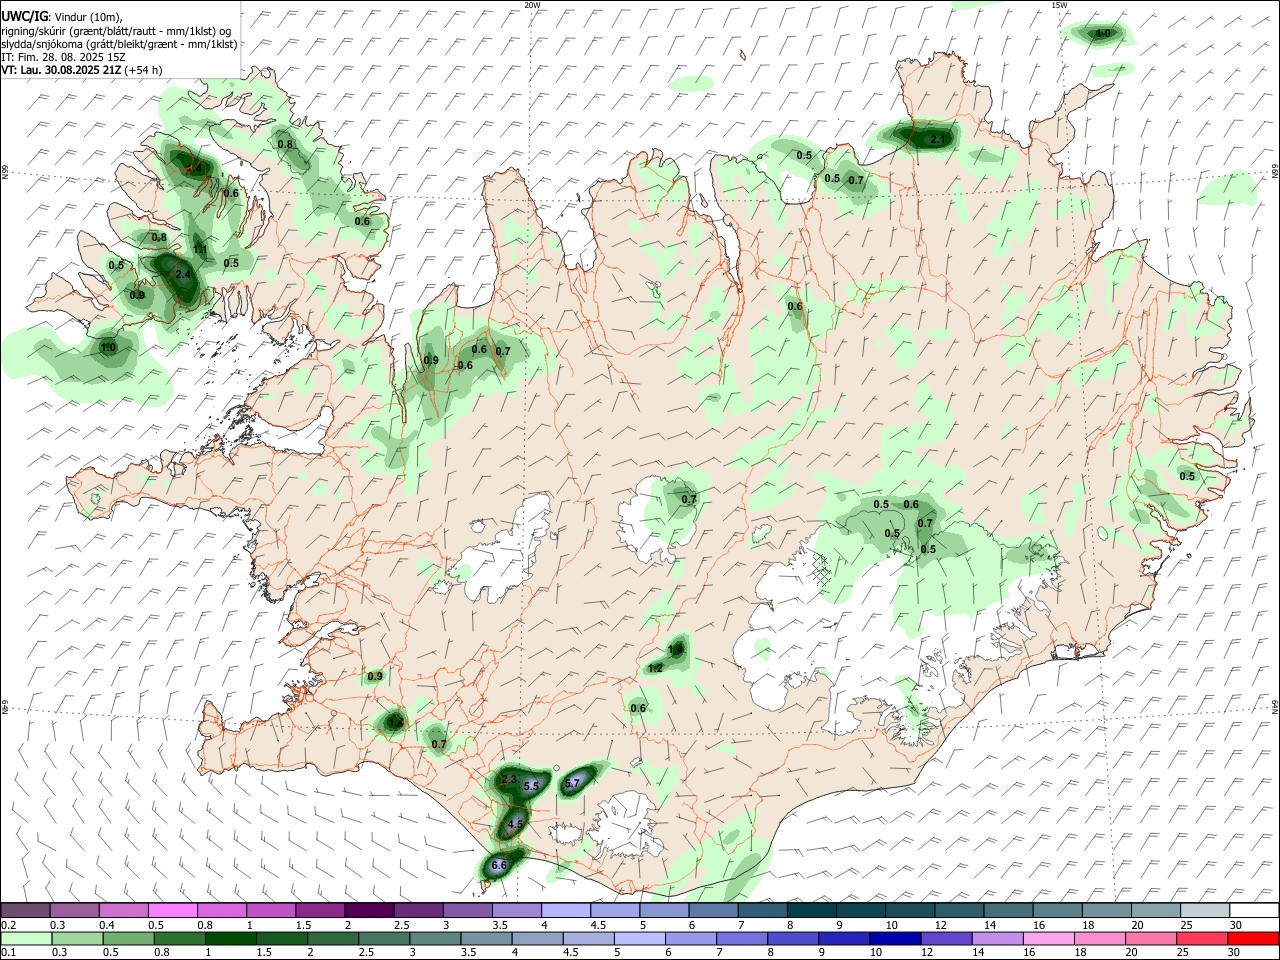Select the dark purple swatch labelled 2 in top scale
The width and height of the screenshot is (1280, 960).
(369, 911)
